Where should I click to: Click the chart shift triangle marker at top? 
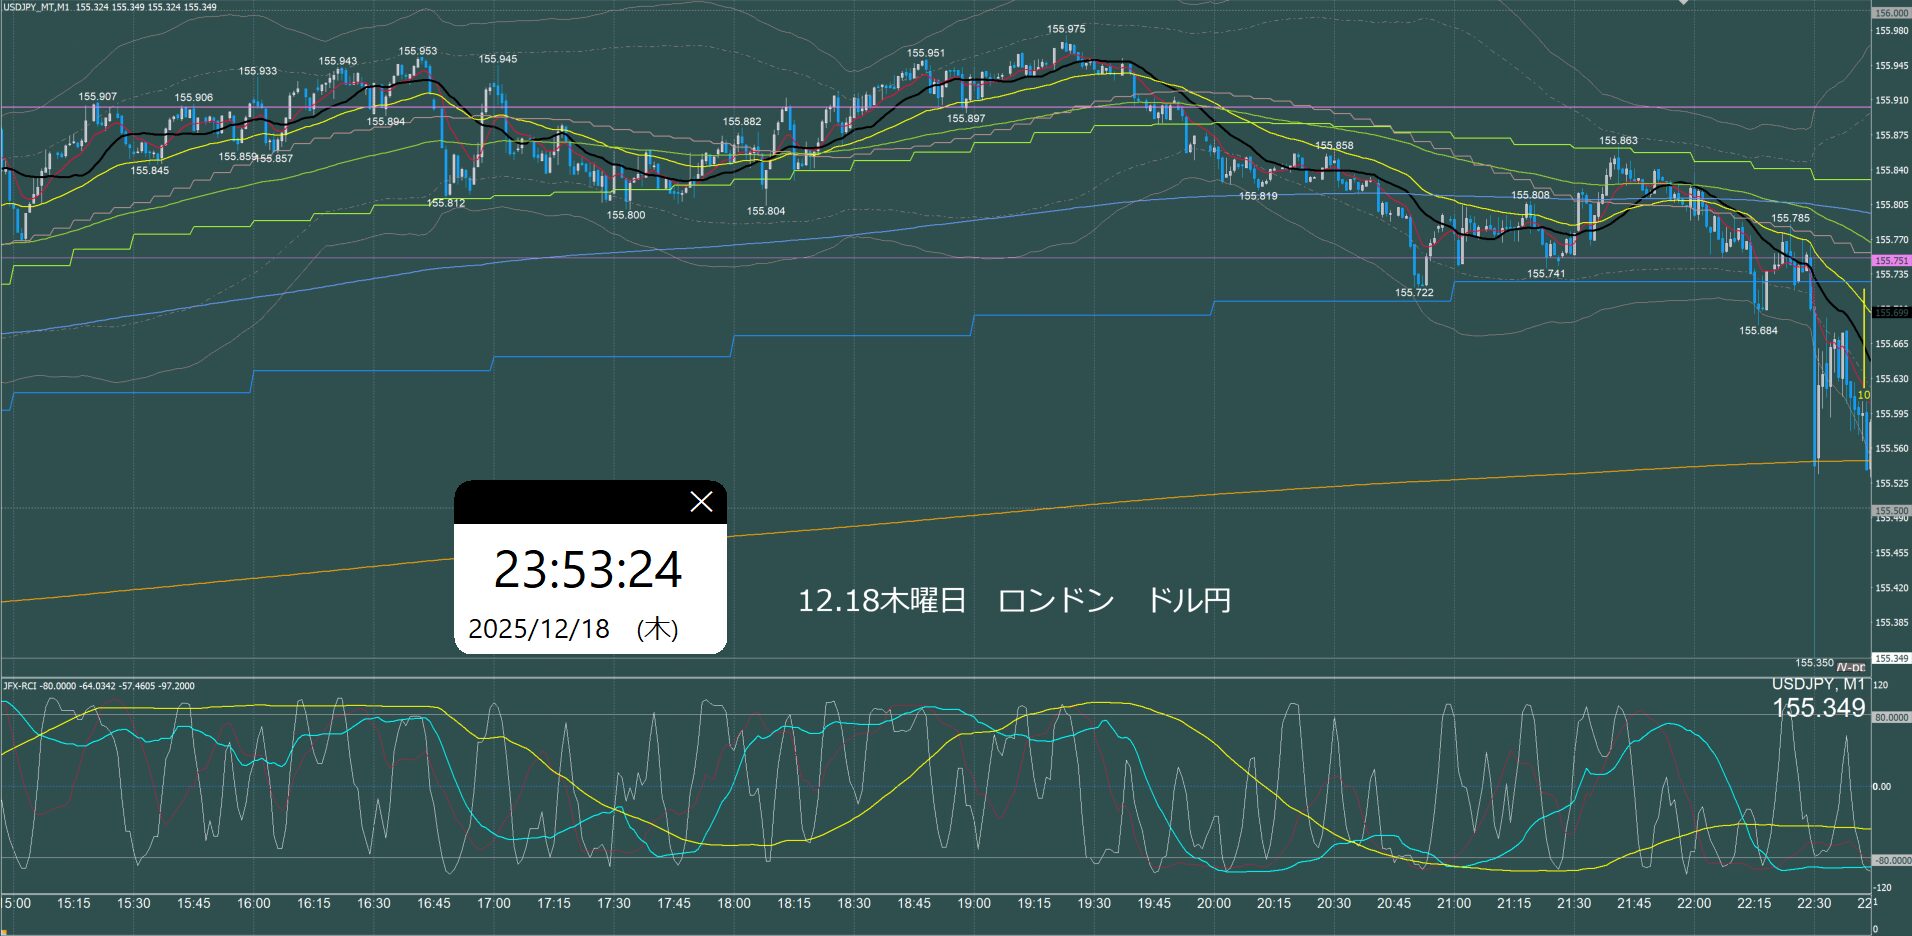pos(1683,3)
